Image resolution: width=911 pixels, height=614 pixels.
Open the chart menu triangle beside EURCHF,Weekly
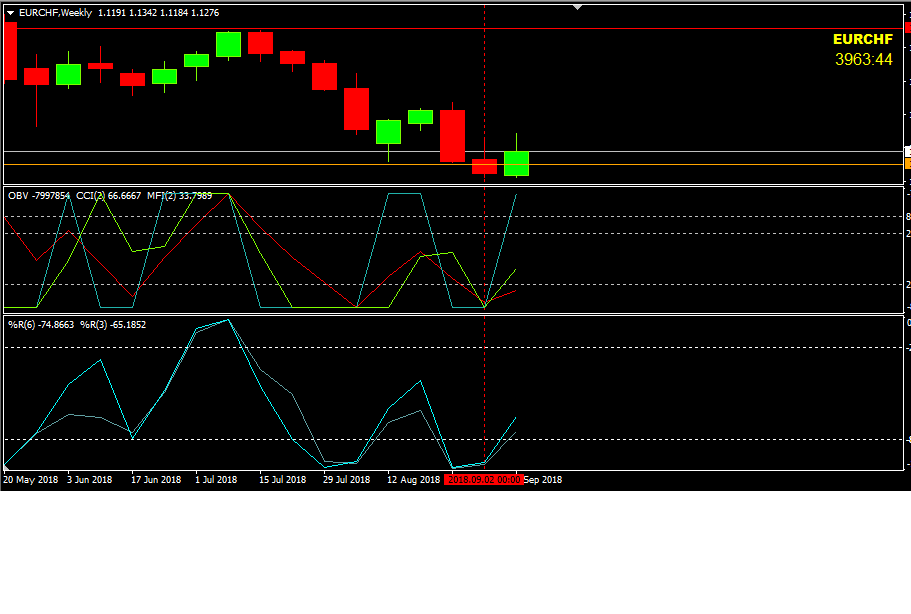(x=10, y=13)
